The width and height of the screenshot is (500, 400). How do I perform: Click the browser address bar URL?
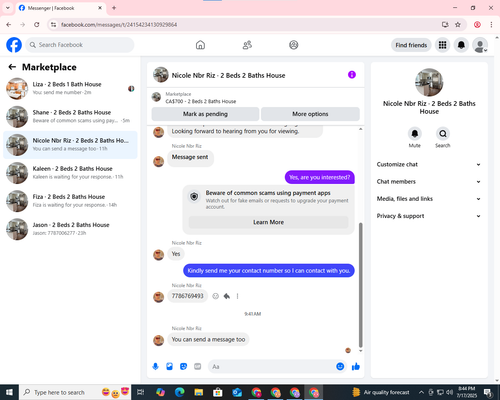(119, 25)
